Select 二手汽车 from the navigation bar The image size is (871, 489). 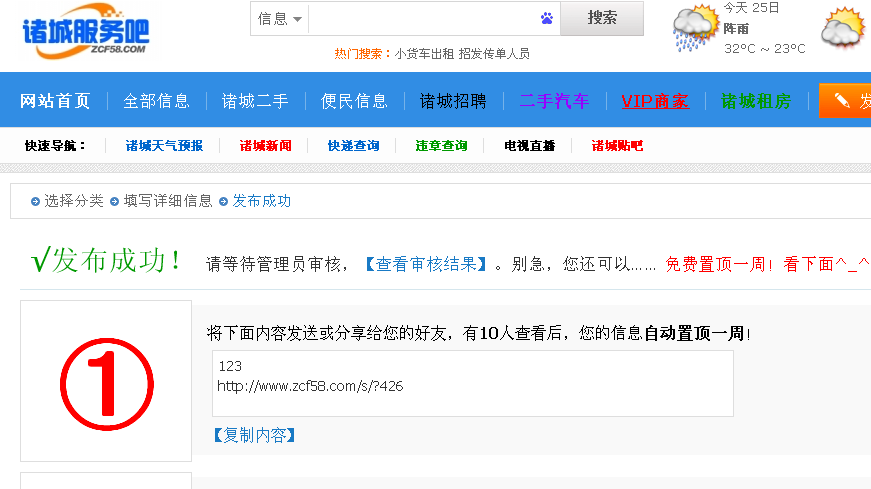(x=554, y=101)
